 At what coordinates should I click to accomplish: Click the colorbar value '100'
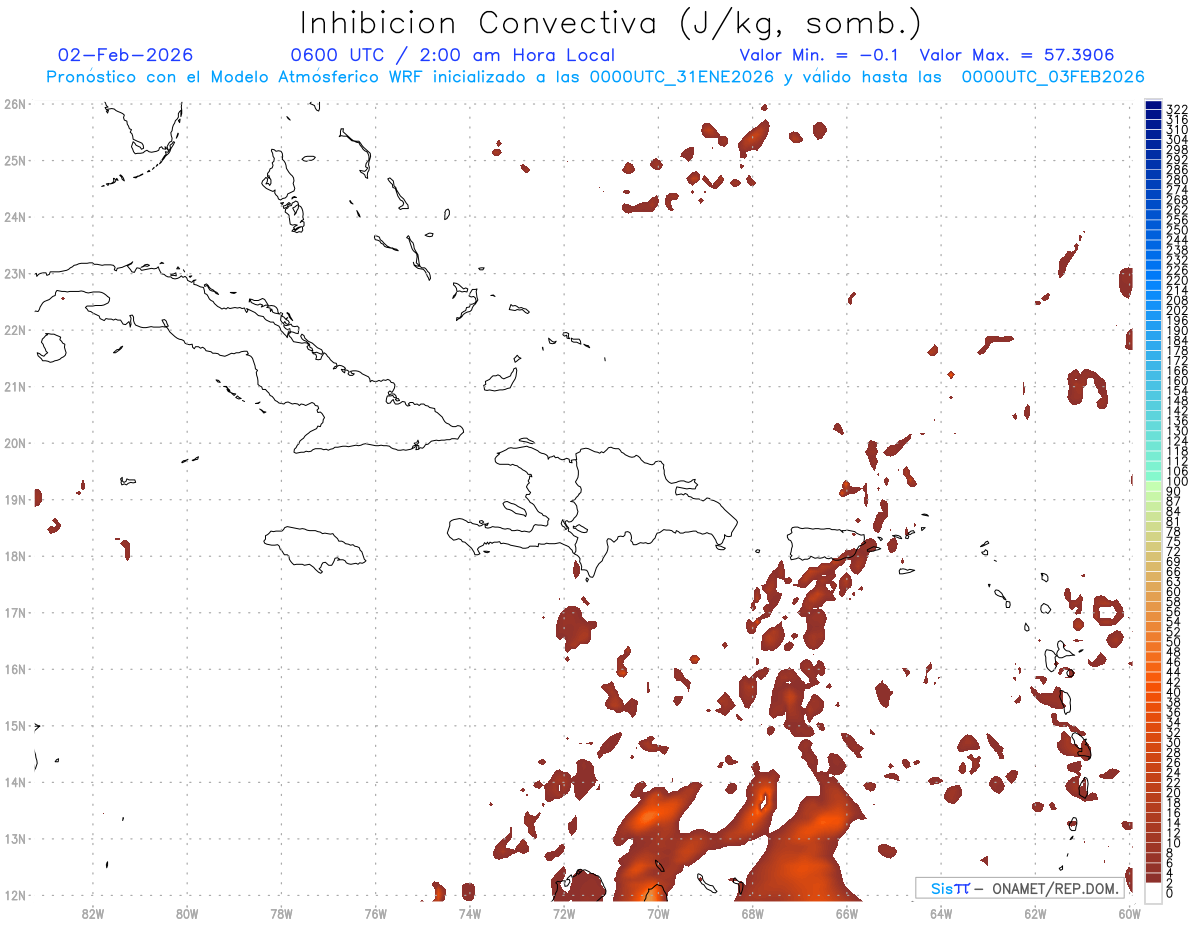pos(1177,482)
